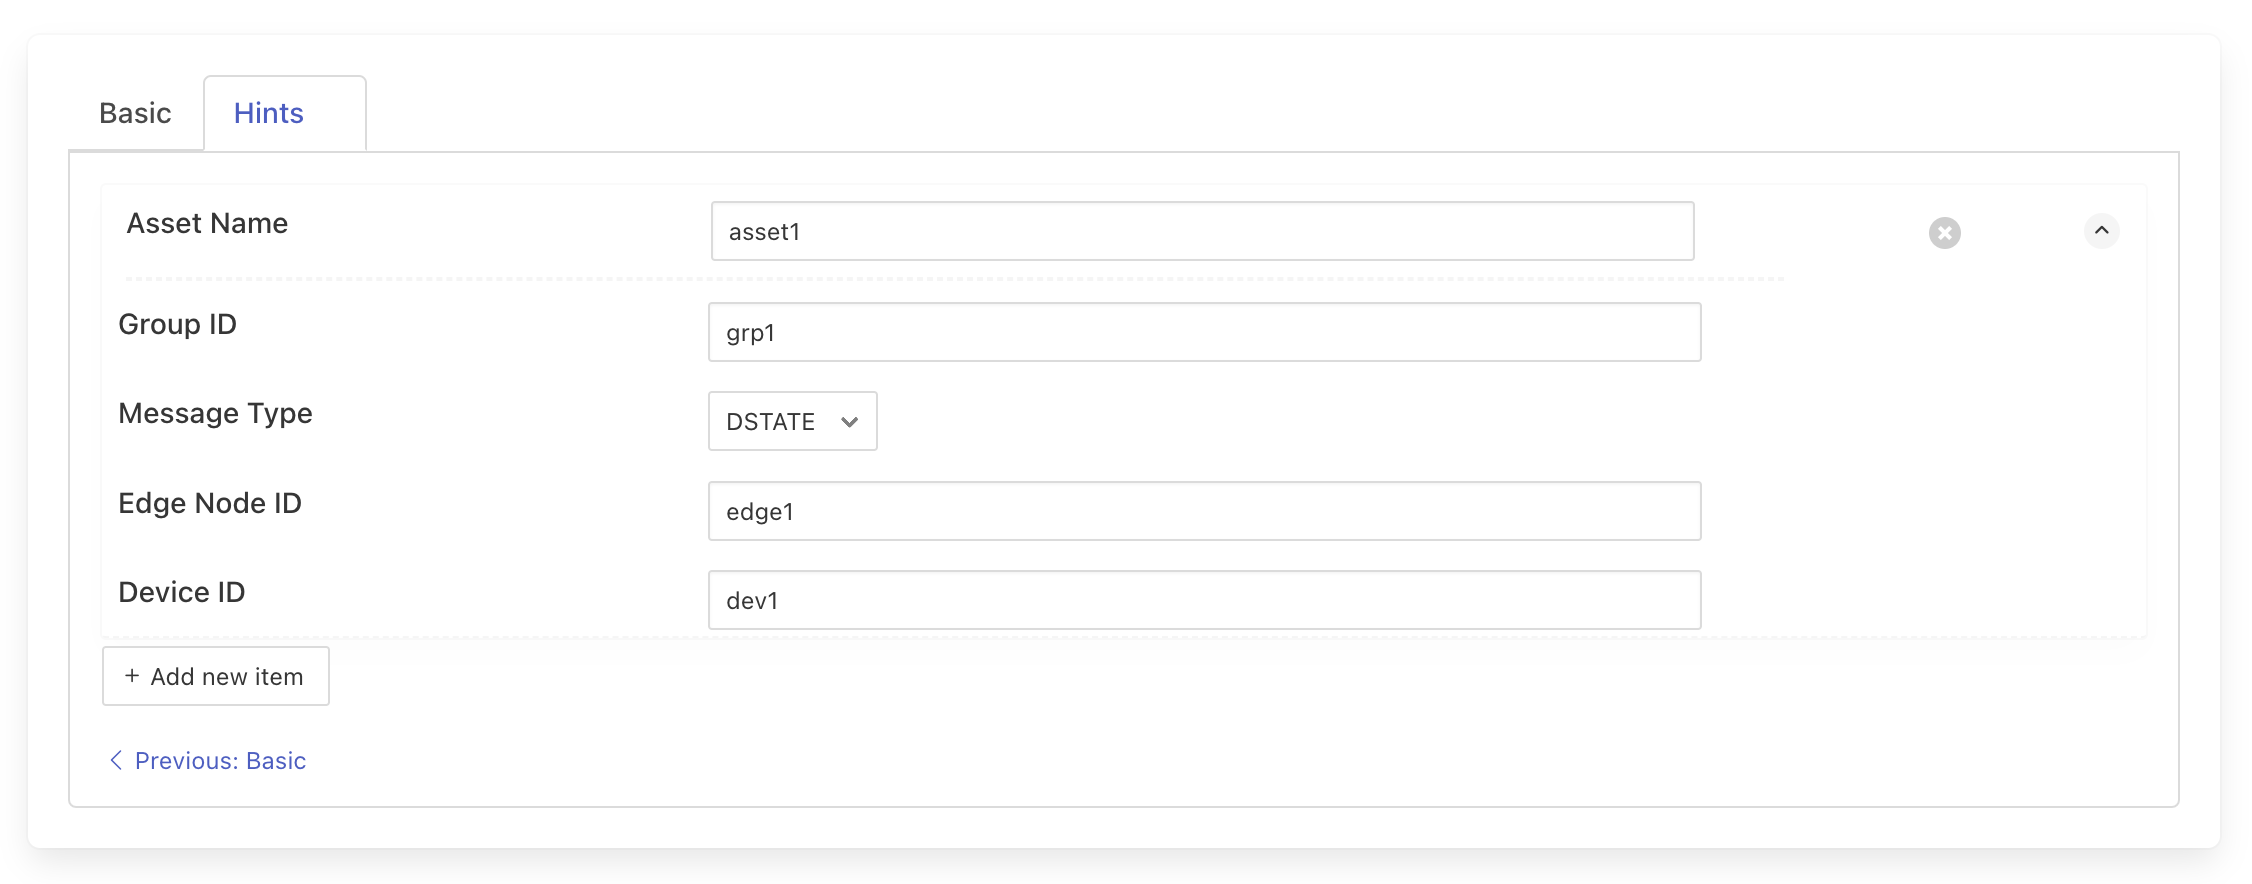Image resolution: width=2252 pixels, height=884 pixels.
Task: Open the Message Type dropdown arrow
Action: 848,421
